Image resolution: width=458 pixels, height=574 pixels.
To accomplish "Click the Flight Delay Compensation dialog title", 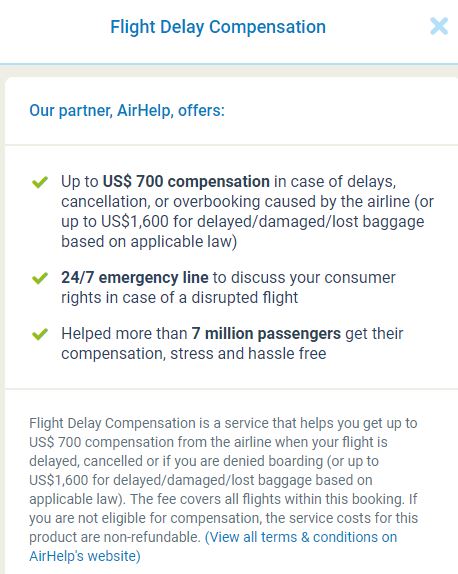I will point(218,27).
